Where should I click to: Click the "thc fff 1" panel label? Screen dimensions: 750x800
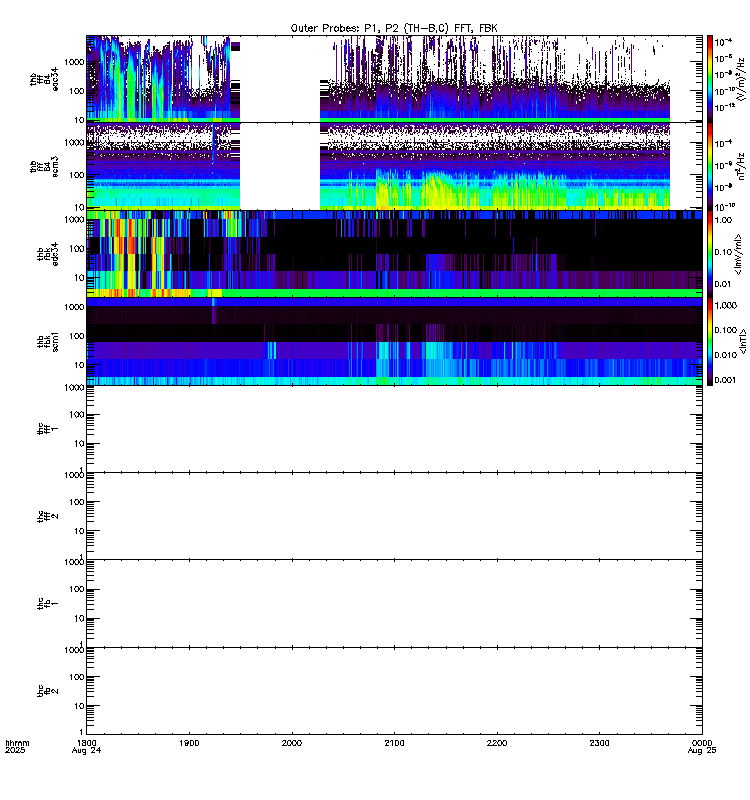(48, 429)
